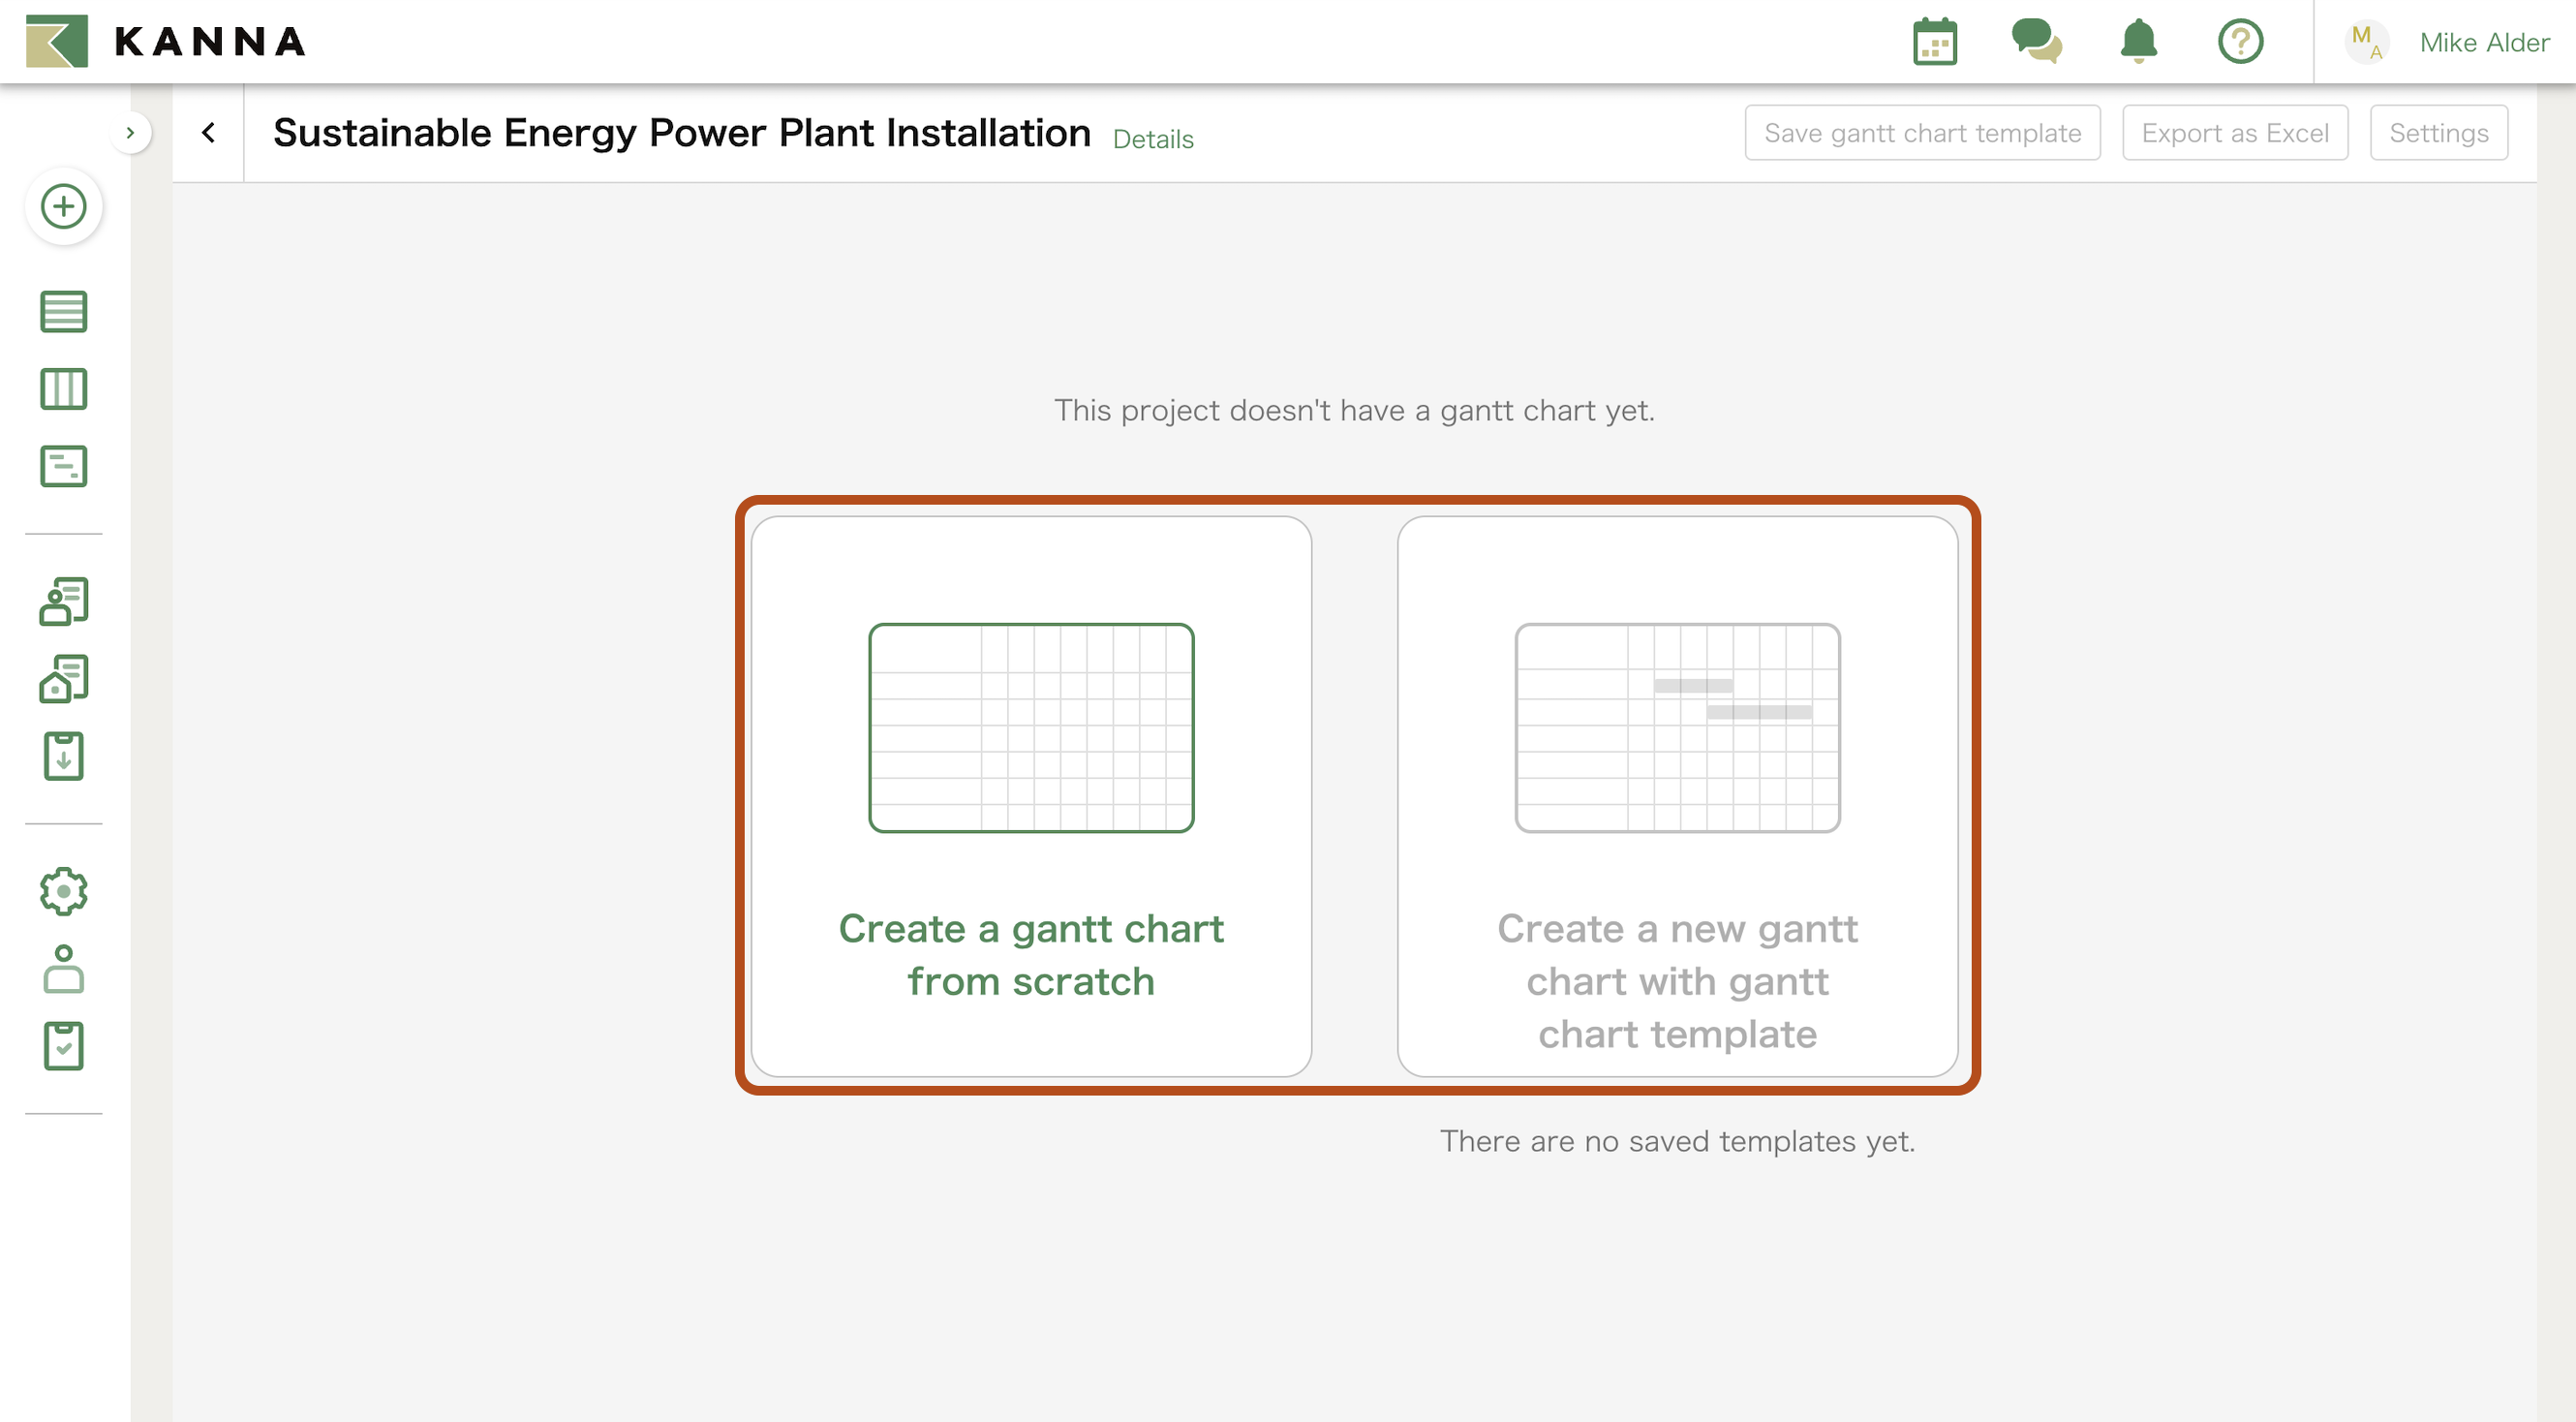View notifications via the bell icon
The image size is (2576, 1422).
(x=2138, y=41)
